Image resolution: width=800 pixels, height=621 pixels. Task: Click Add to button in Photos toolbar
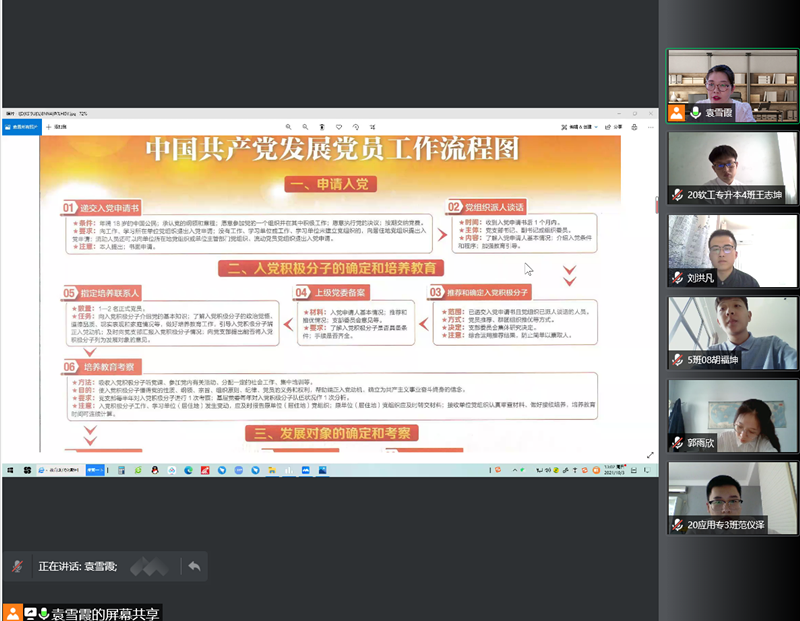coord(57,127)
